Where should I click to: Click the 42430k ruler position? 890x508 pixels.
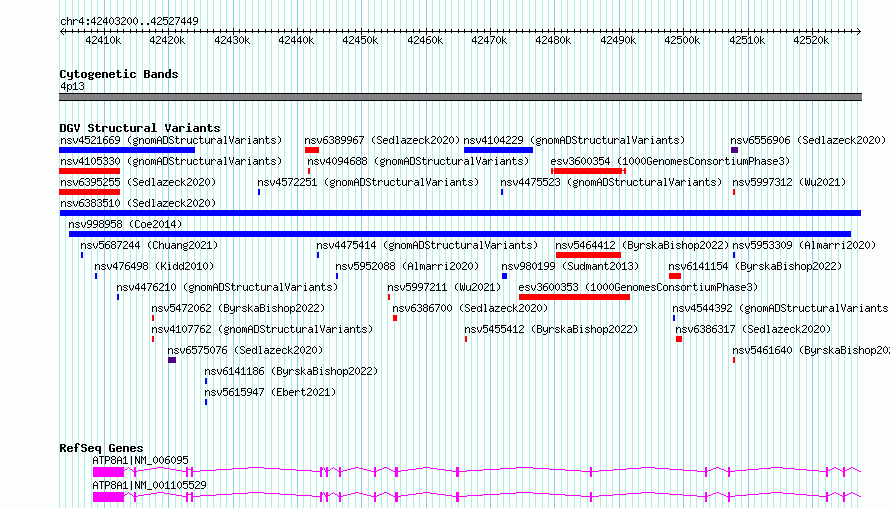click(x=232, y=40)
